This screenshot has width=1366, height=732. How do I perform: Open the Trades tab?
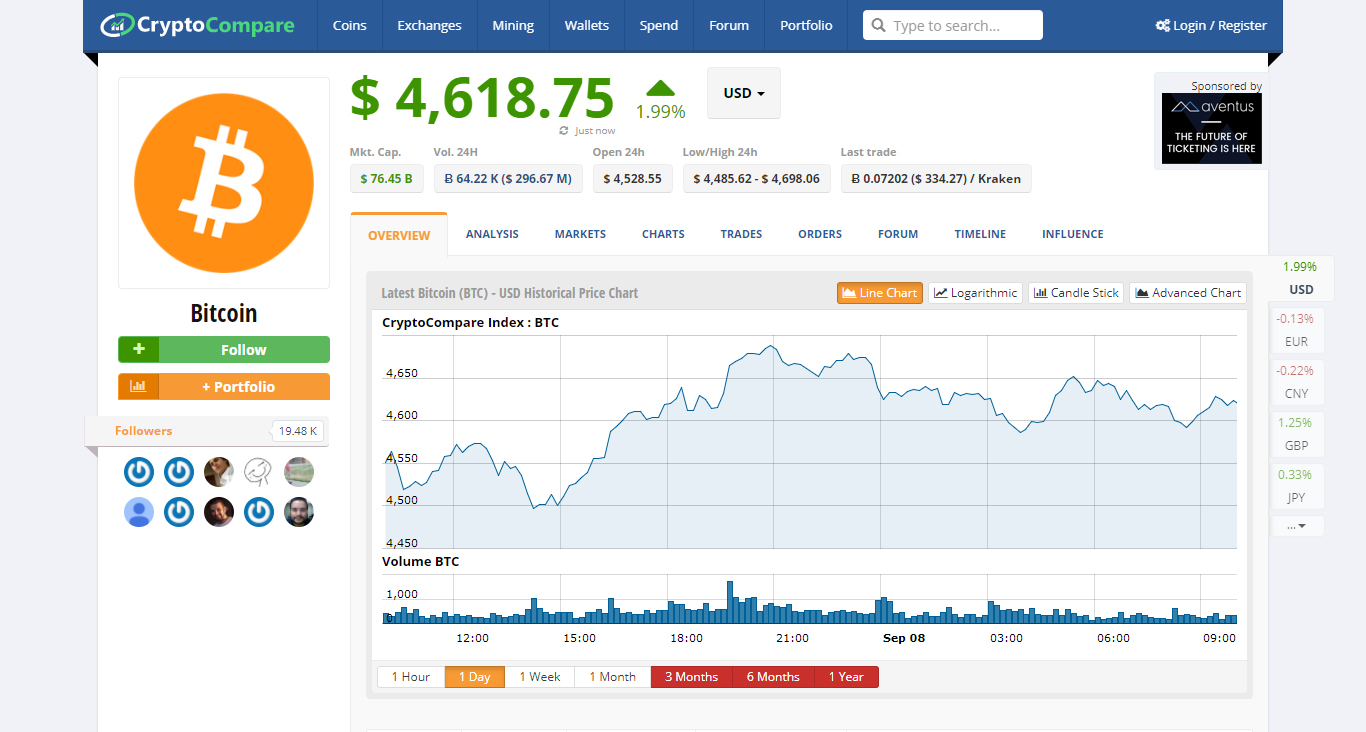(741, 234)
